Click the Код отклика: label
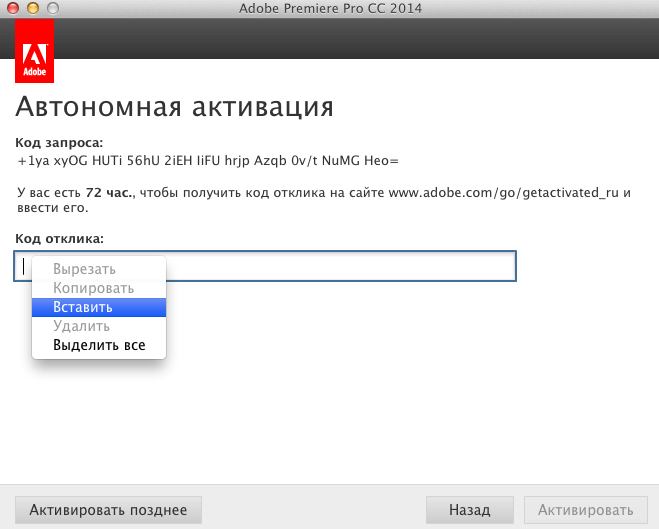This screenshot has height=529, width=659. tap(59, 239)
